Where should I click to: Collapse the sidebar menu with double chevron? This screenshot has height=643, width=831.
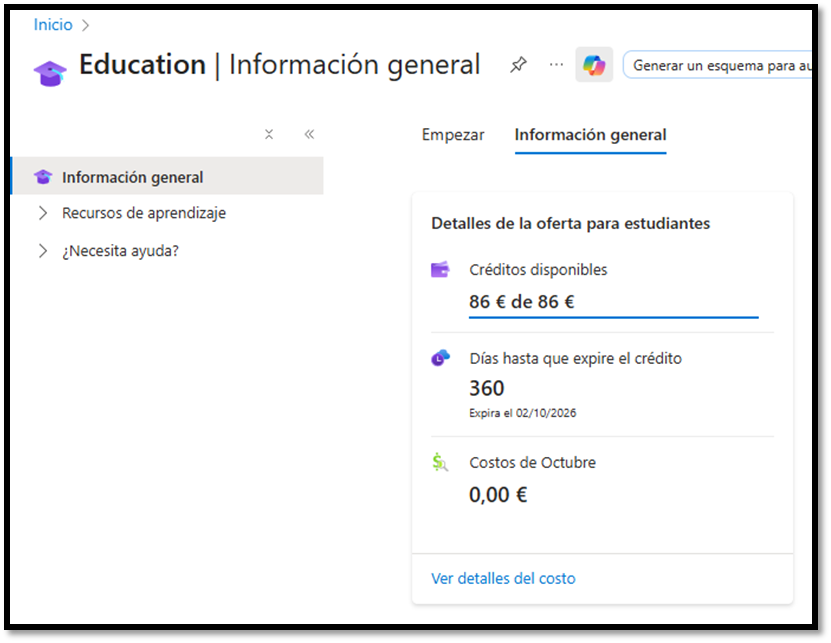tap(309, 134)
